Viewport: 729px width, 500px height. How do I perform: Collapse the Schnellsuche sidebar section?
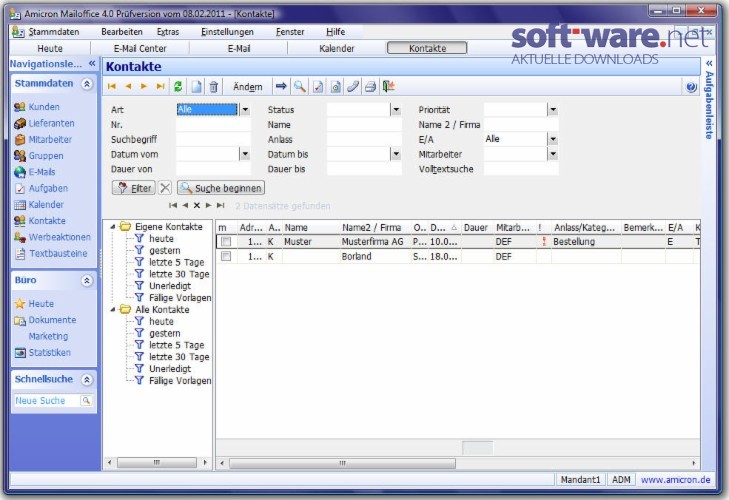87,380
